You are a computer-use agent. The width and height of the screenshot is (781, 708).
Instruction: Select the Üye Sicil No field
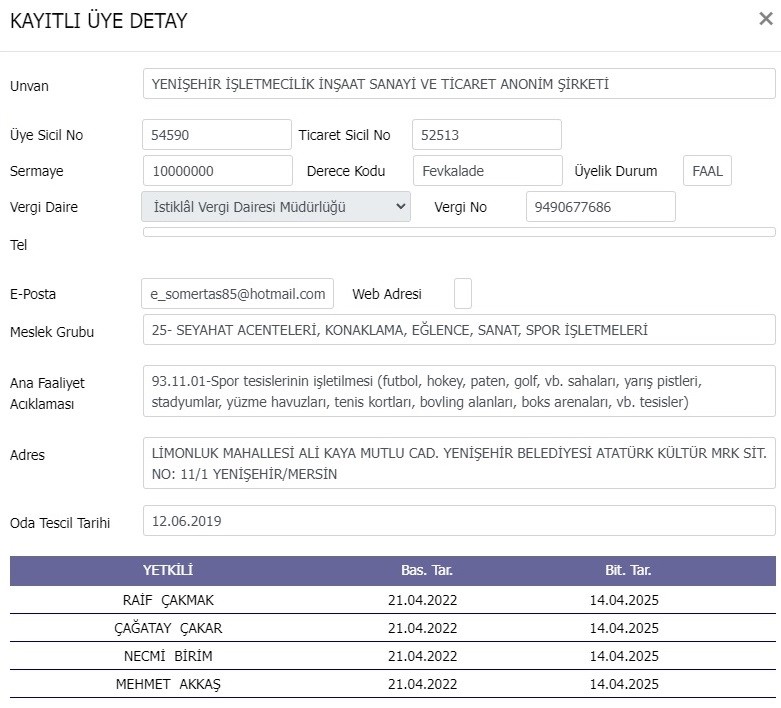(x=217, y=135)
